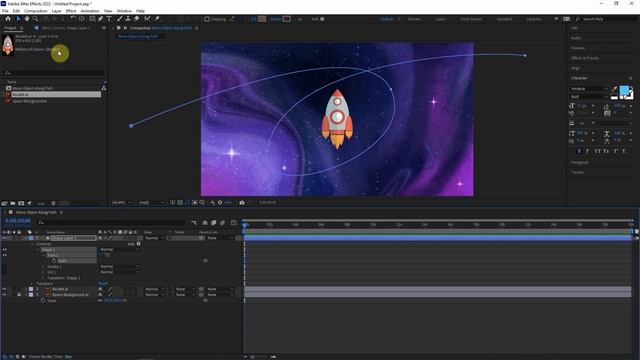Enable motion blur icon in timeline header
Image resolution: width=640 pixels, height=360 pixels.
(x=222, y=222)
